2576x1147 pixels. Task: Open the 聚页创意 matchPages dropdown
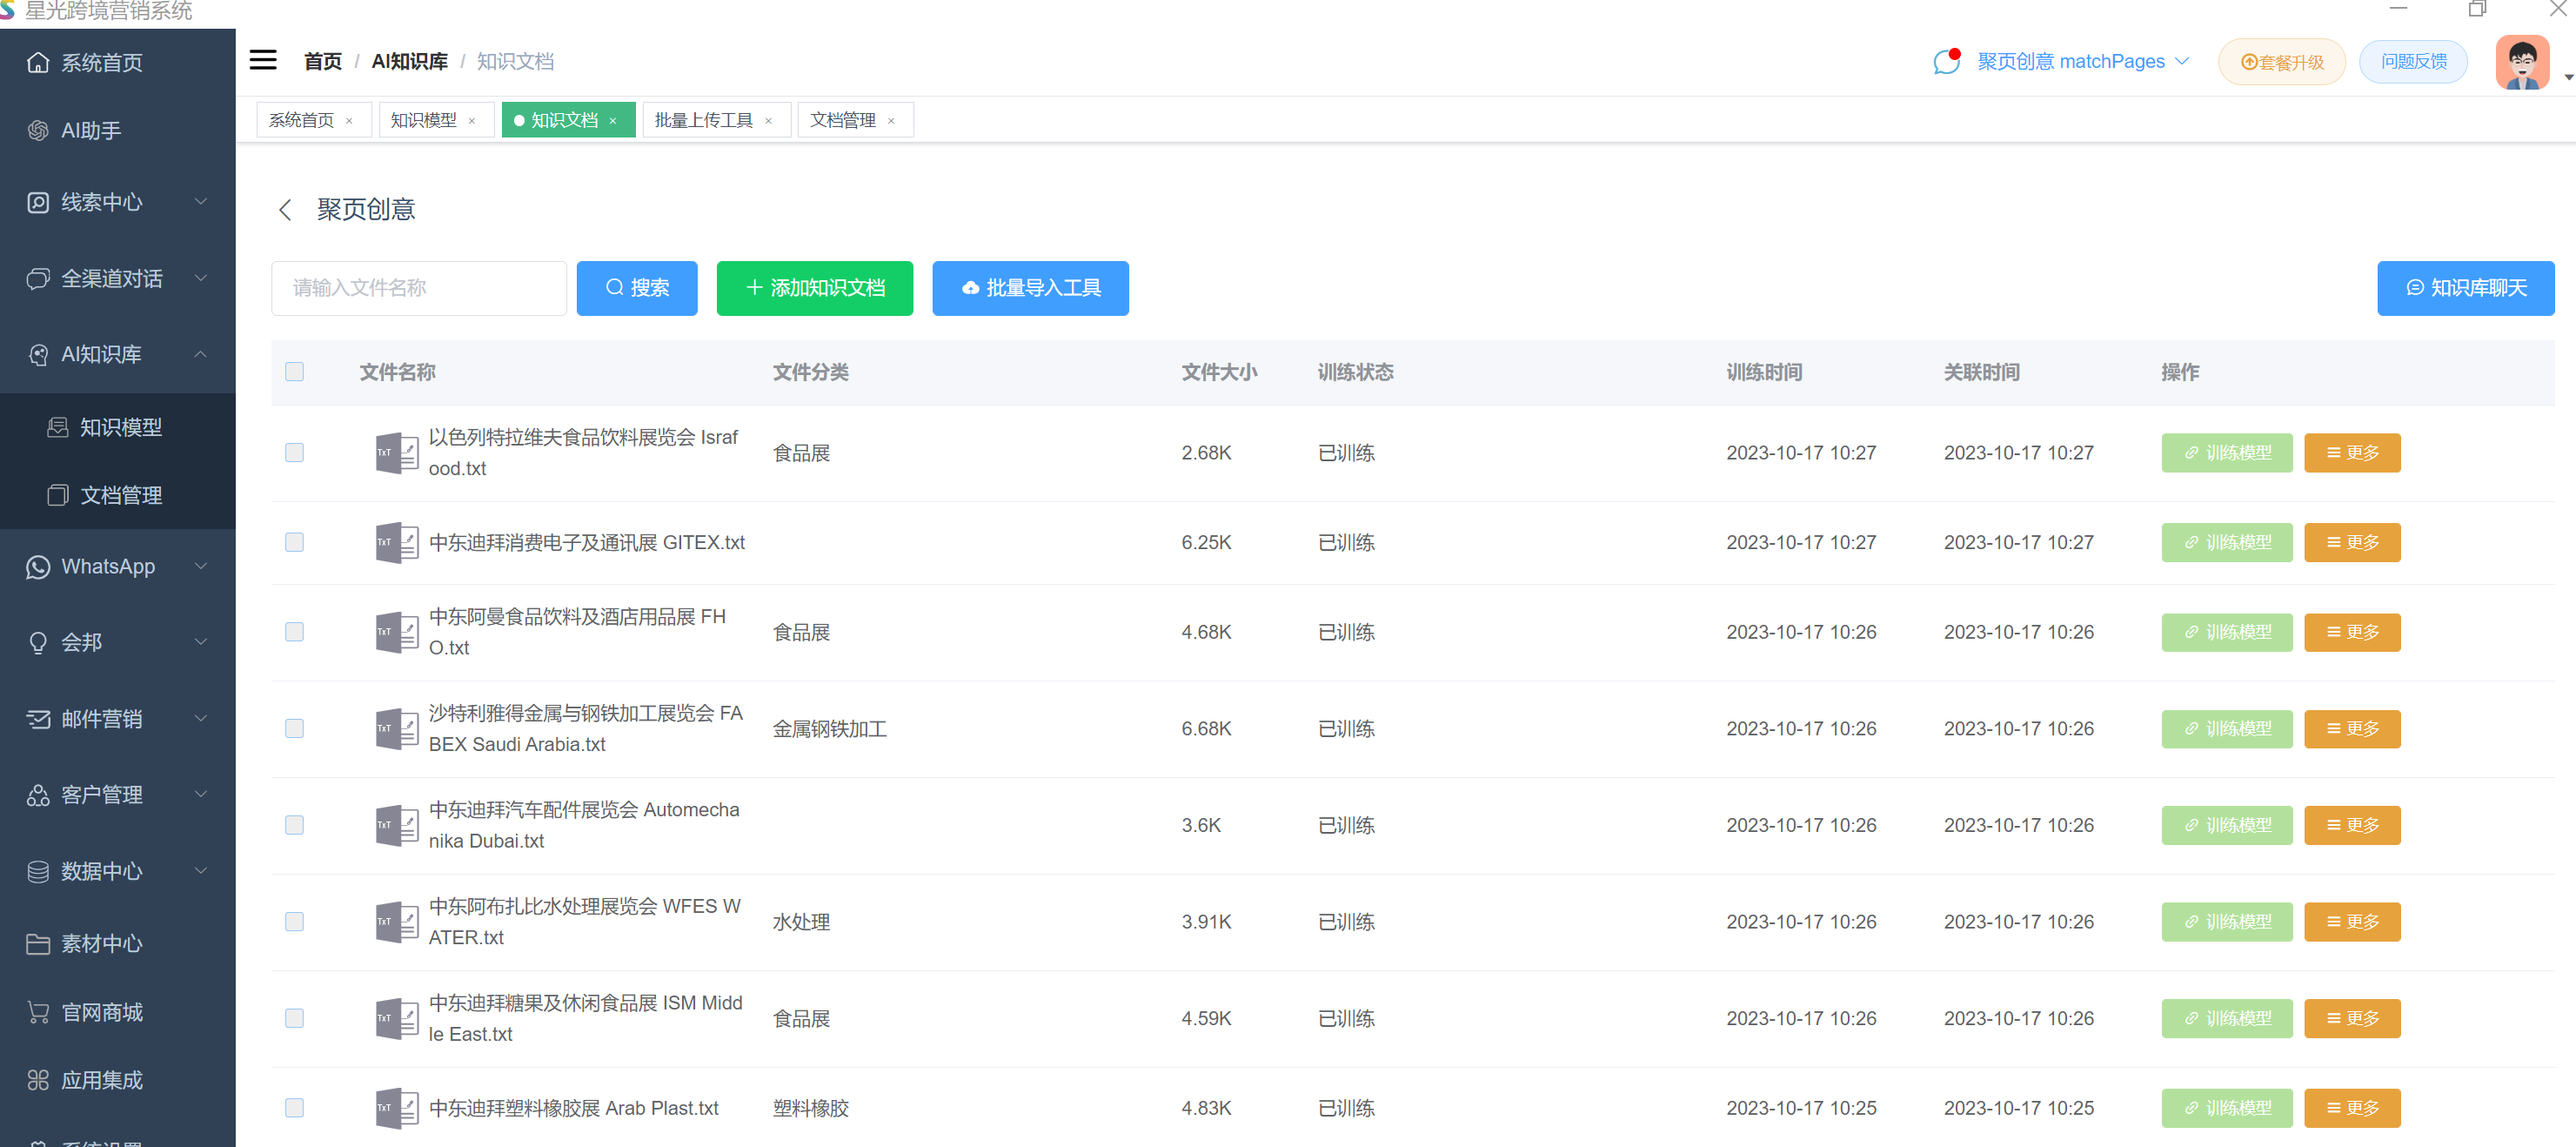click(x=2084, y=62)
